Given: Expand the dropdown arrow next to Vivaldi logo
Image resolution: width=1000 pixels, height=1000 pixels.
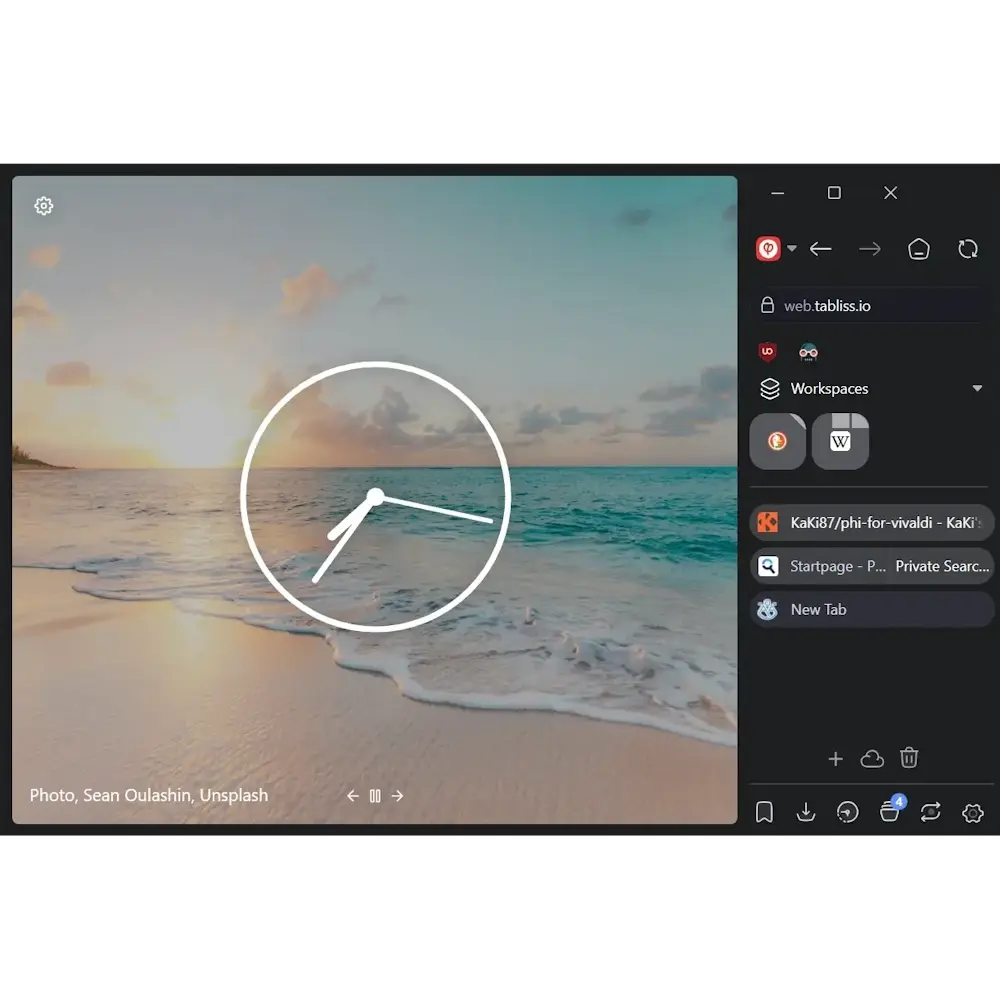Looking at the screenshot, I should click(792, 248).
